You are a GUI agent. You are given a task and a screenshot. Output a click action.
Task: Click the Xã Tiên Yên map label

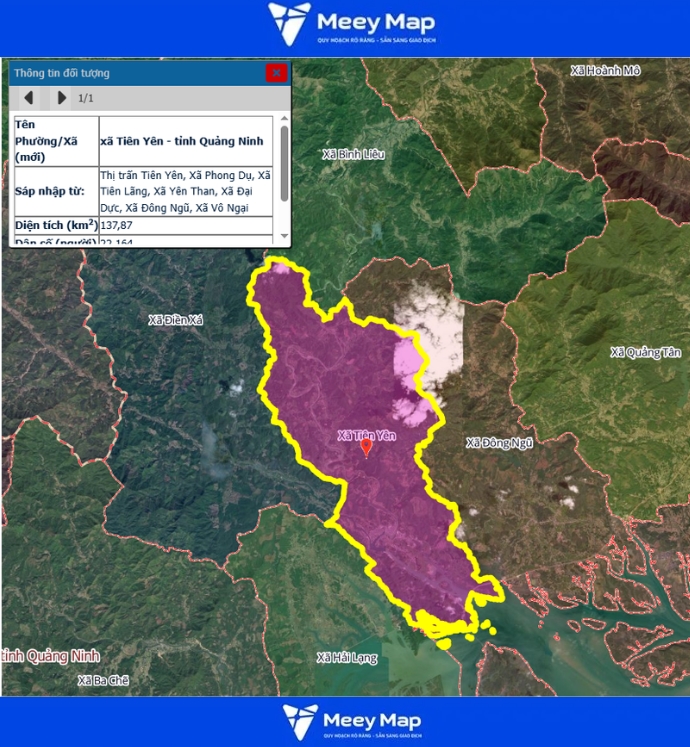pyautogui.click(x=366, y=435)
